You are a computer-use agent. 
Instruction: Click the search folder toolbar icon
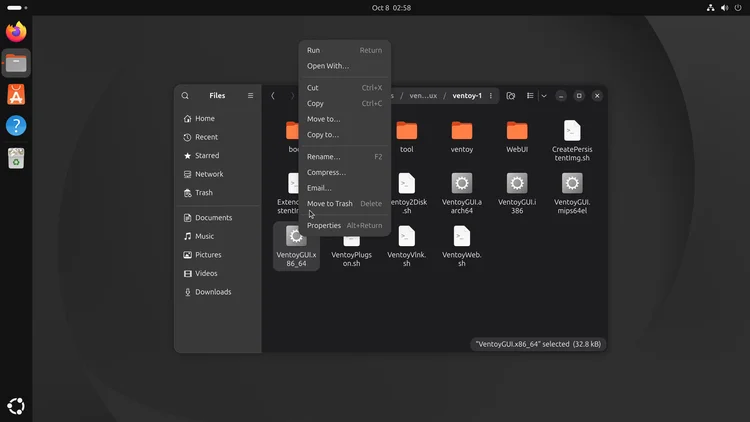tap(511, 96)
